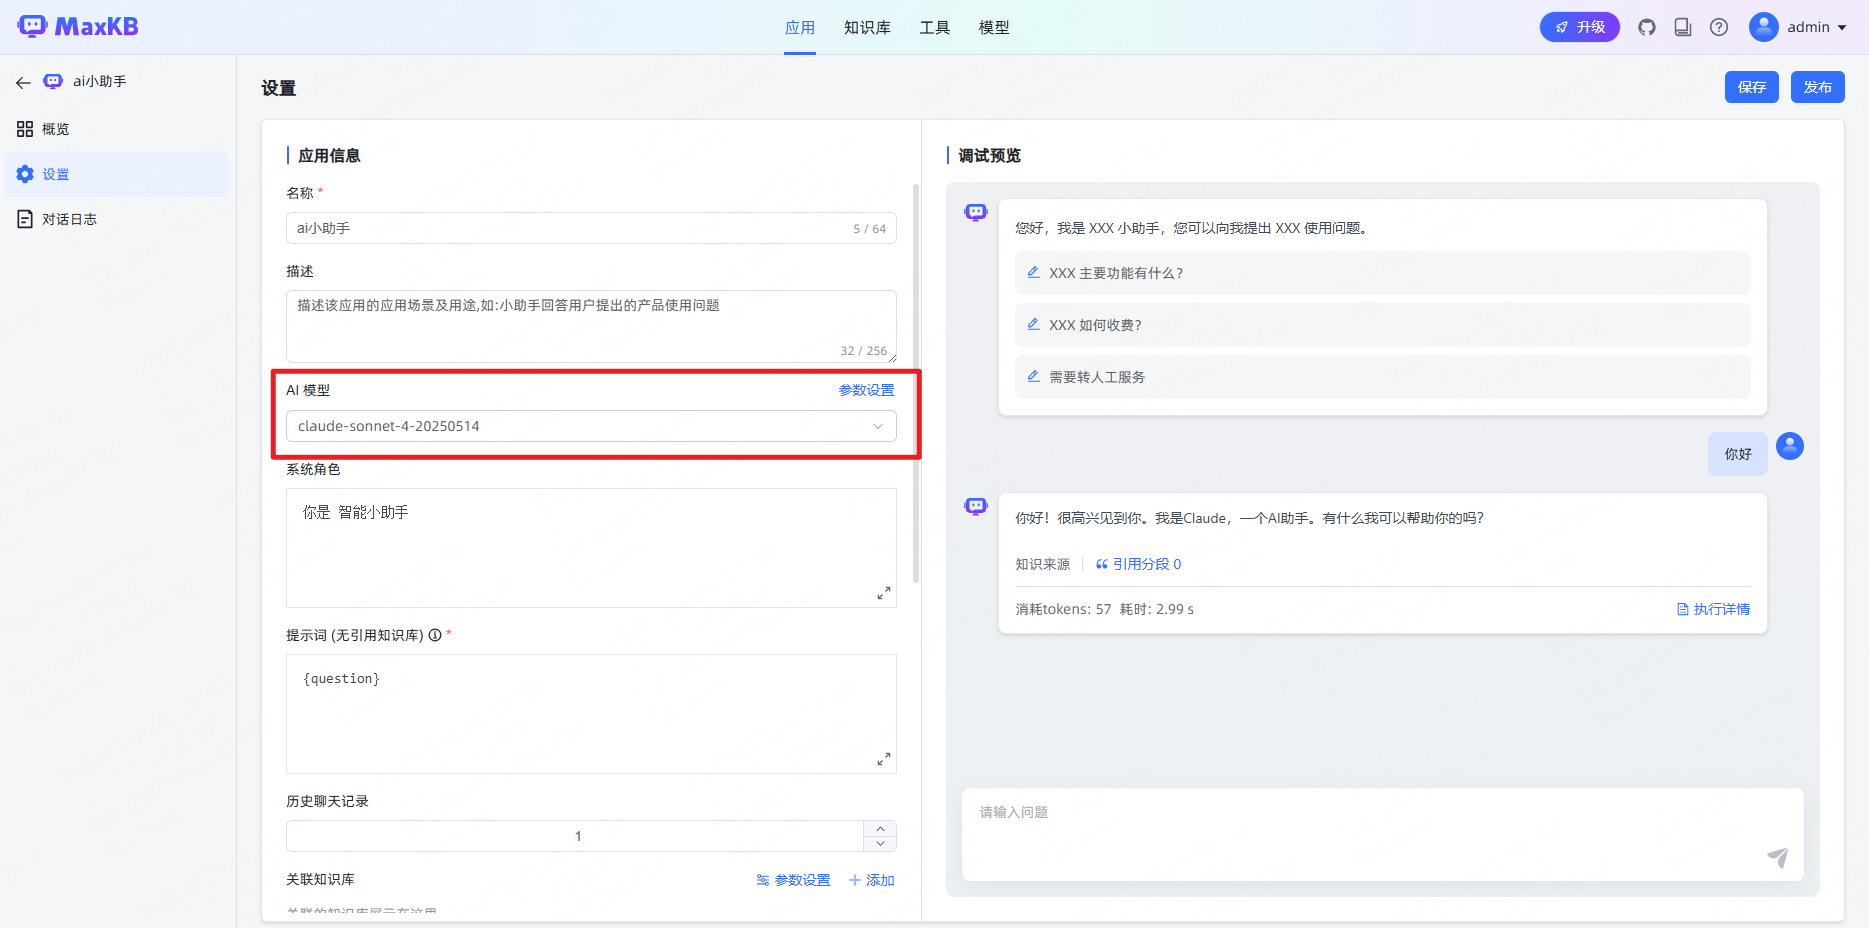Open the admin account dropdown arrow
This screenshot has width=1869, height=928.
(x=1842, y=28)
